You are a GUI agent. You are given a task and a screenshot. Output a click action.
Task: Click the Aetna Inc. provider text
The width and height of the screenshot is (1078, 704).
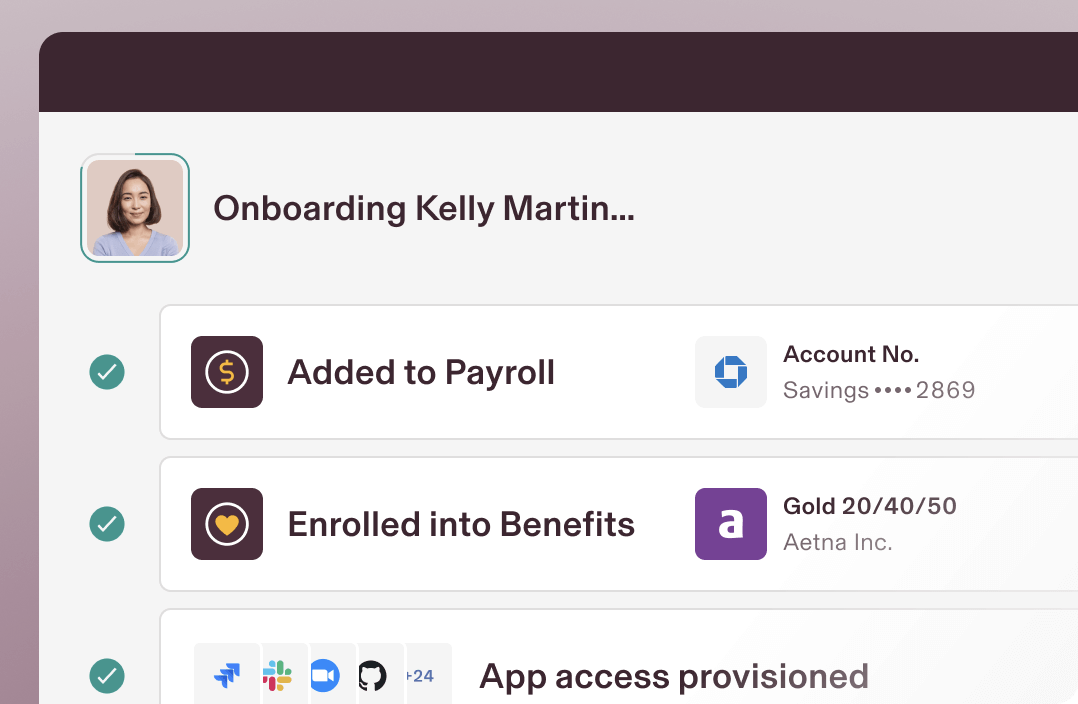[838, 542]
